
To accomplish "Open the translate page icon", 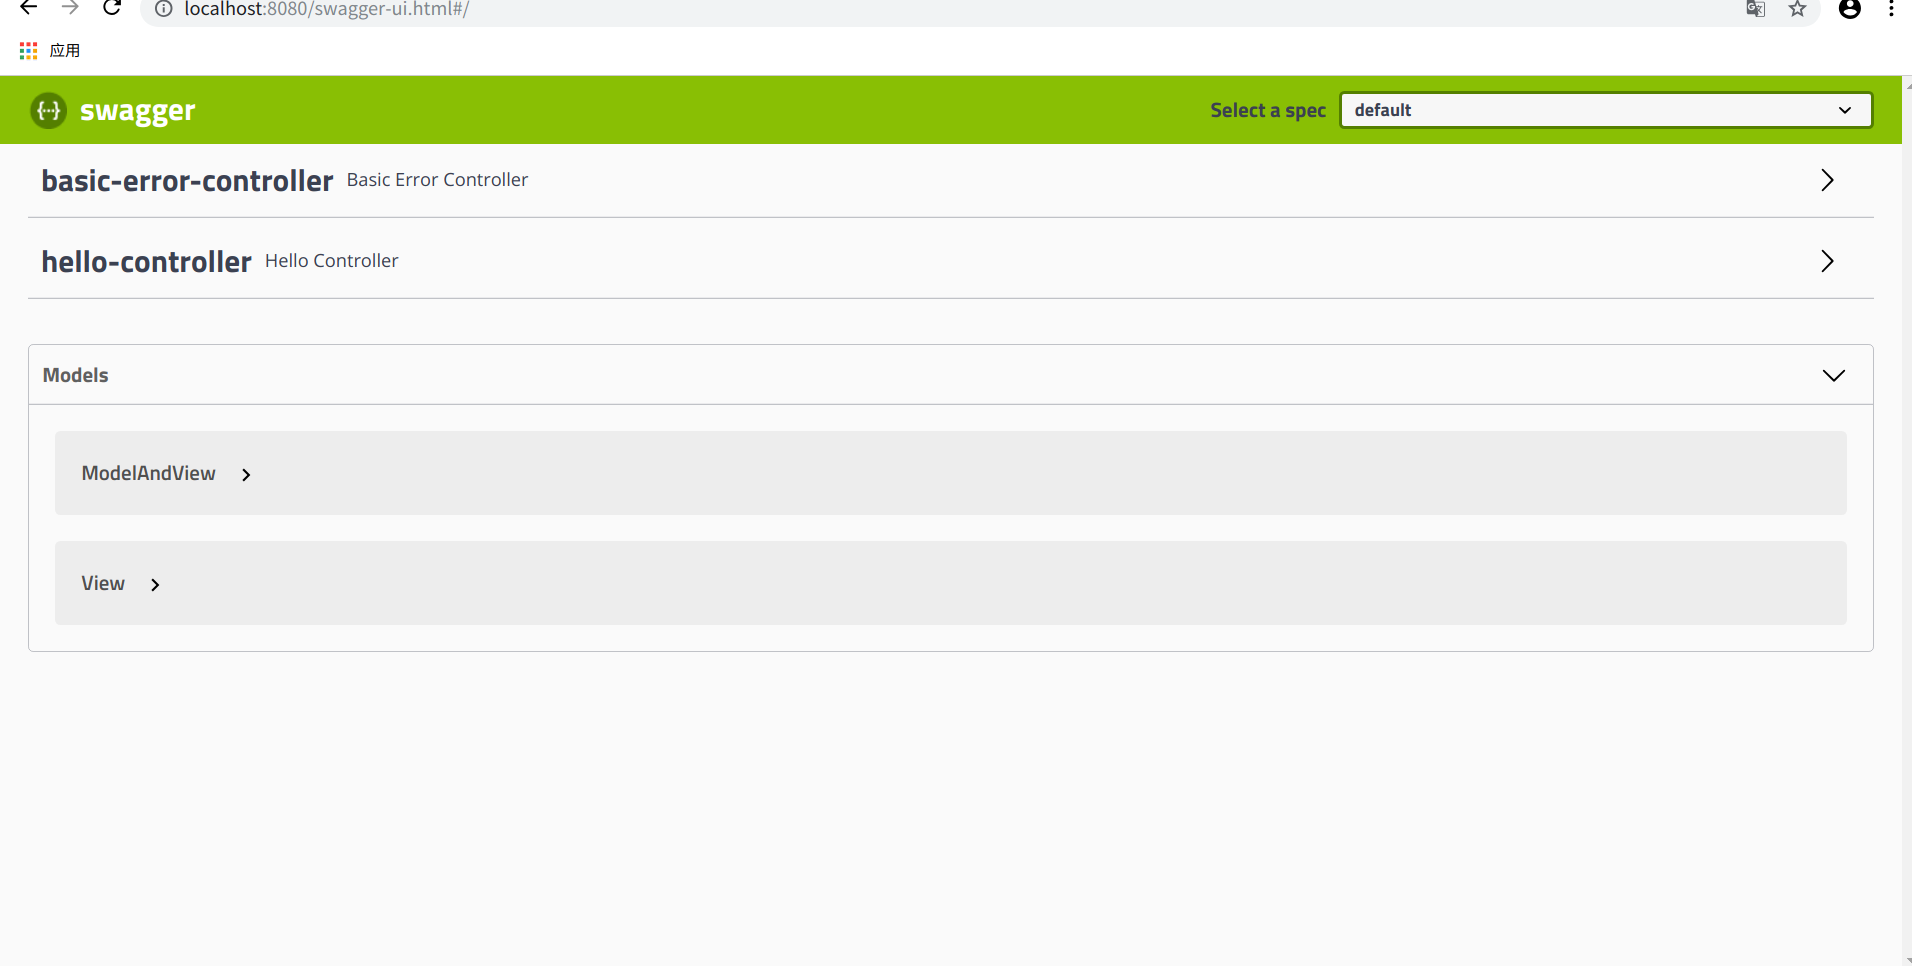I will coord(1756,9).
